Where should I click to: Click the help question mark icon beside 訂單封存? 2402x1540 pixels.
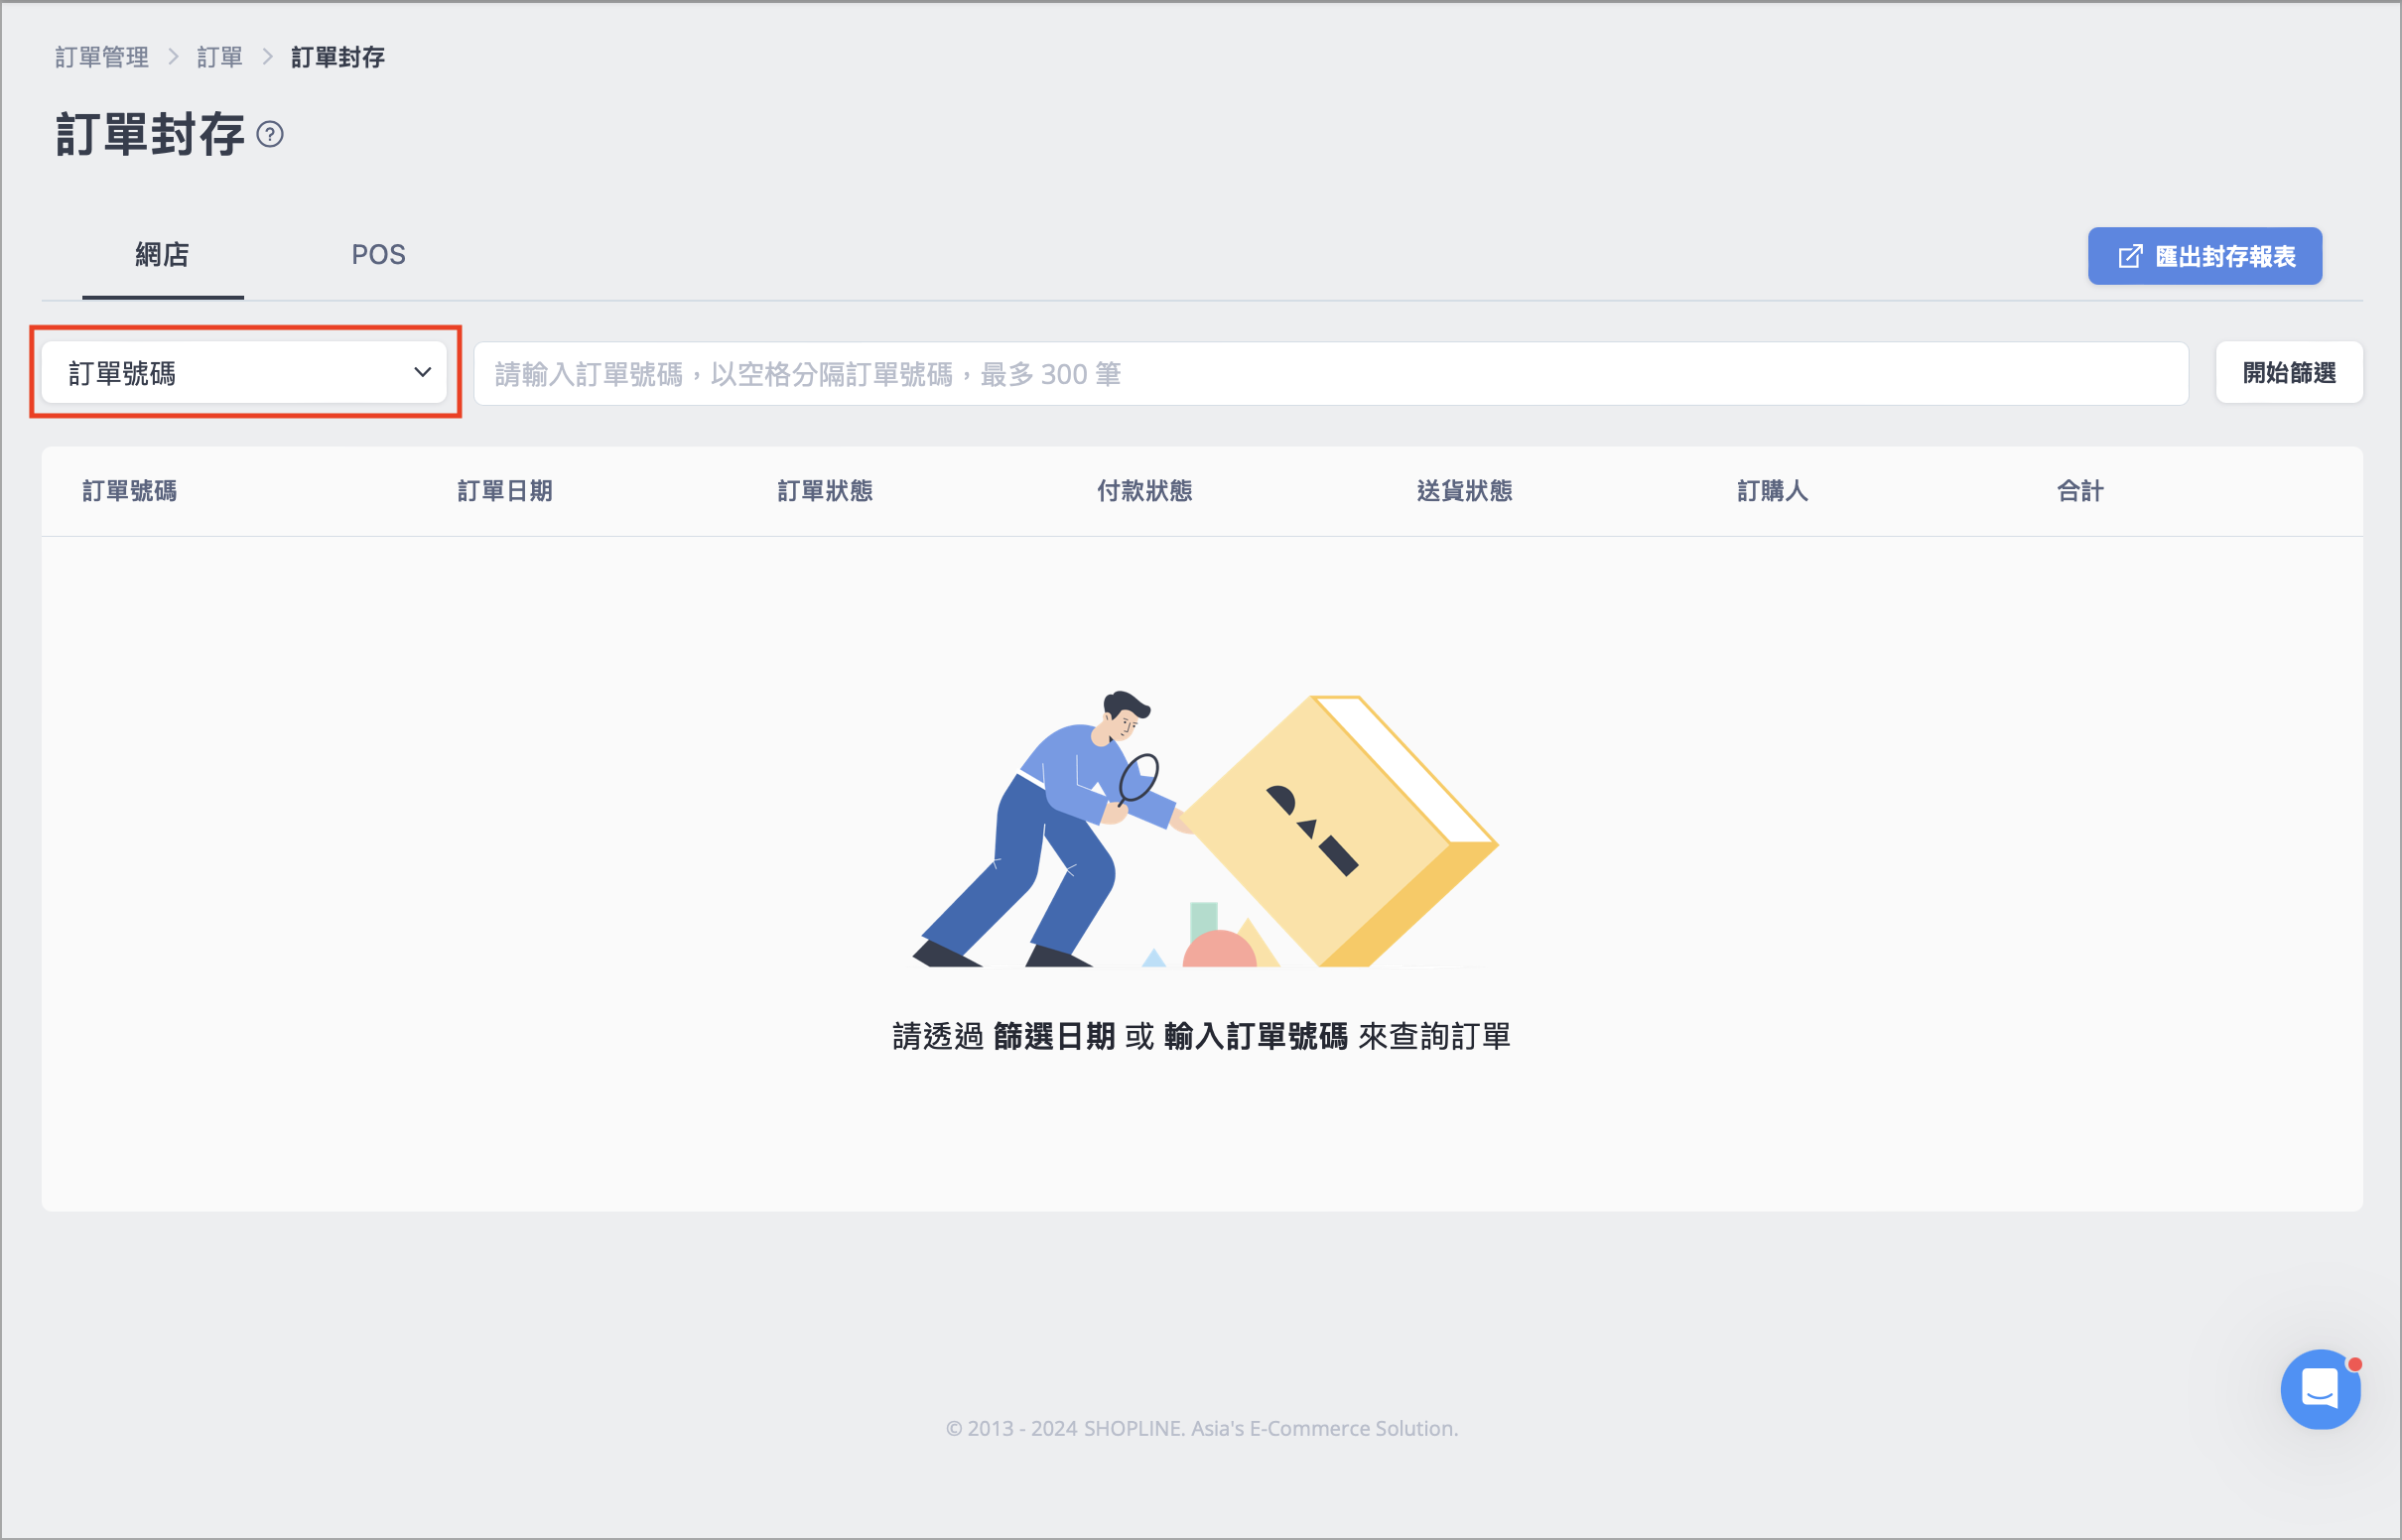point(270,134)
